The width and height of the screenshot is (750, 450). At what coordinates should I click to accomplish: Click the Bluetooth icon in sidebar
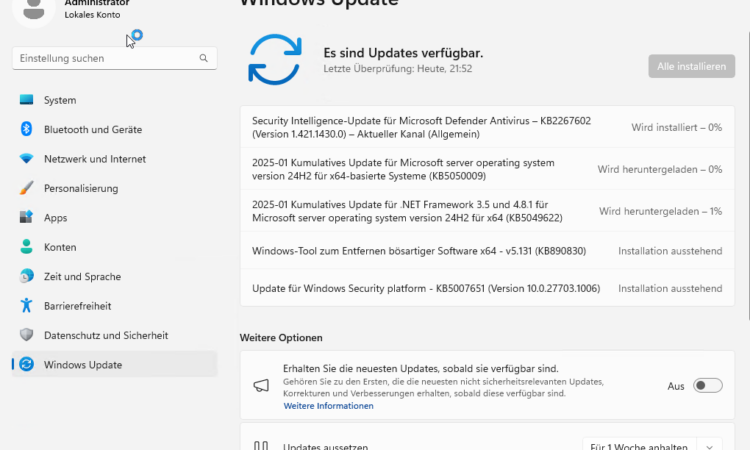(x=26, y=129)
